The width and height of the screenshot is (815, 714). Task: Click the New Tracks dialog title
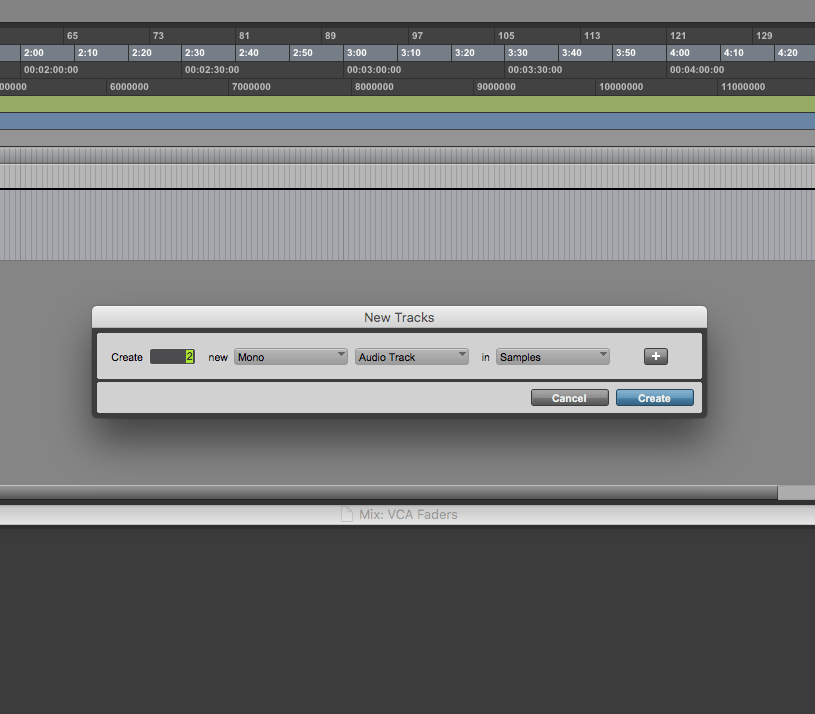pos(399,318)
